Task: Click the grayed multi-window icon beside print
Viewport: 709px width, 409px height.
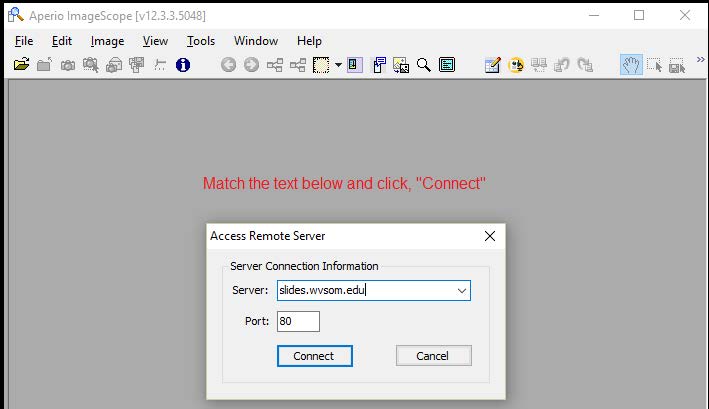Action: point(137,65)
